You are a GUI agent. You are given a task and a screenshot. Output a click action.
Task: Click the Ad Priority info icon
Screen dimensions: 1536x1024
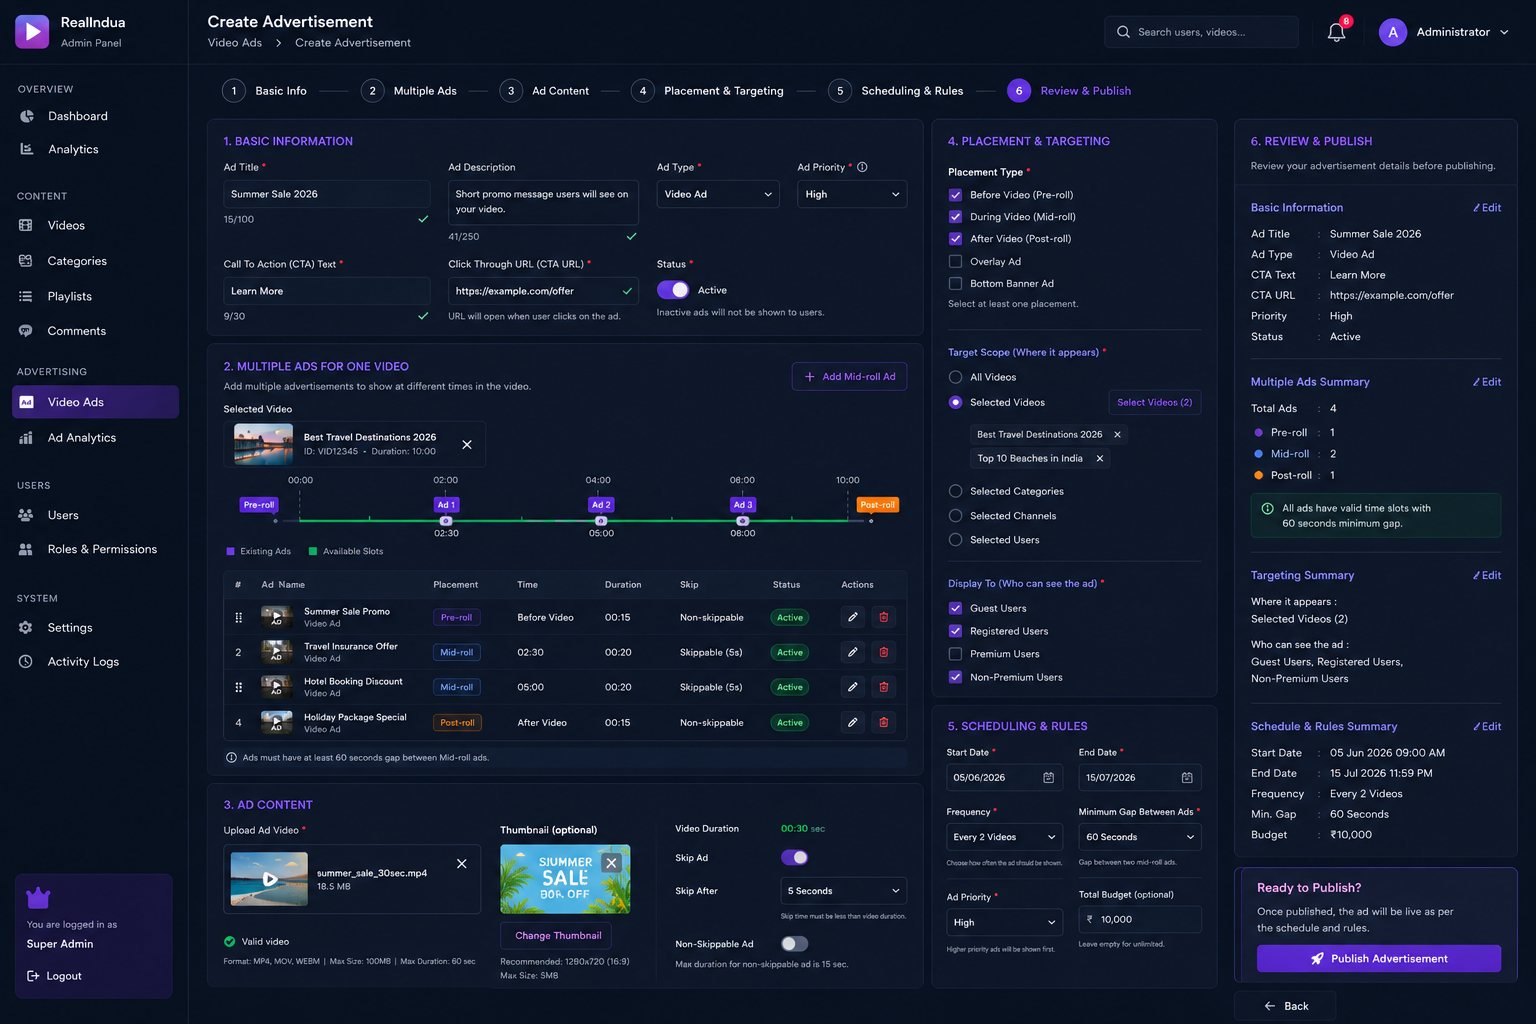[862, 167]
